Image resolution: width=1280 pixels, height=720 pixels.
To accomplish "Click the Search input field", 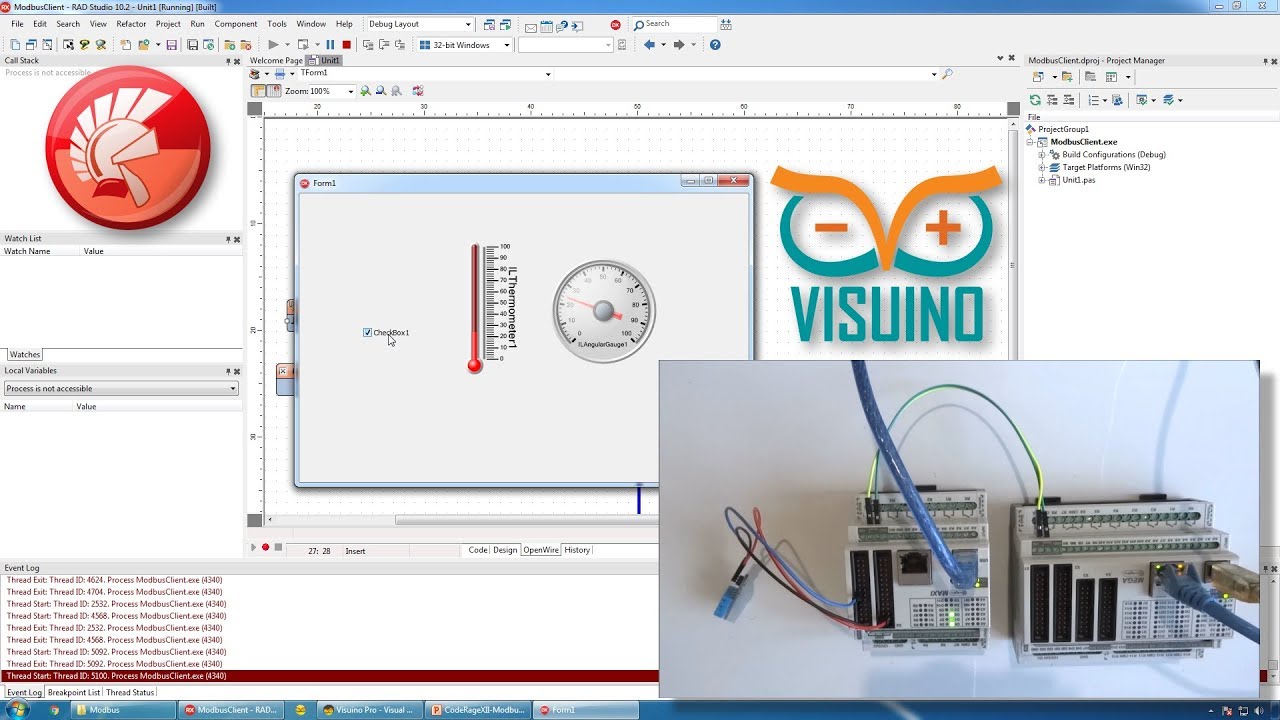I will click(x=674, y=24).
